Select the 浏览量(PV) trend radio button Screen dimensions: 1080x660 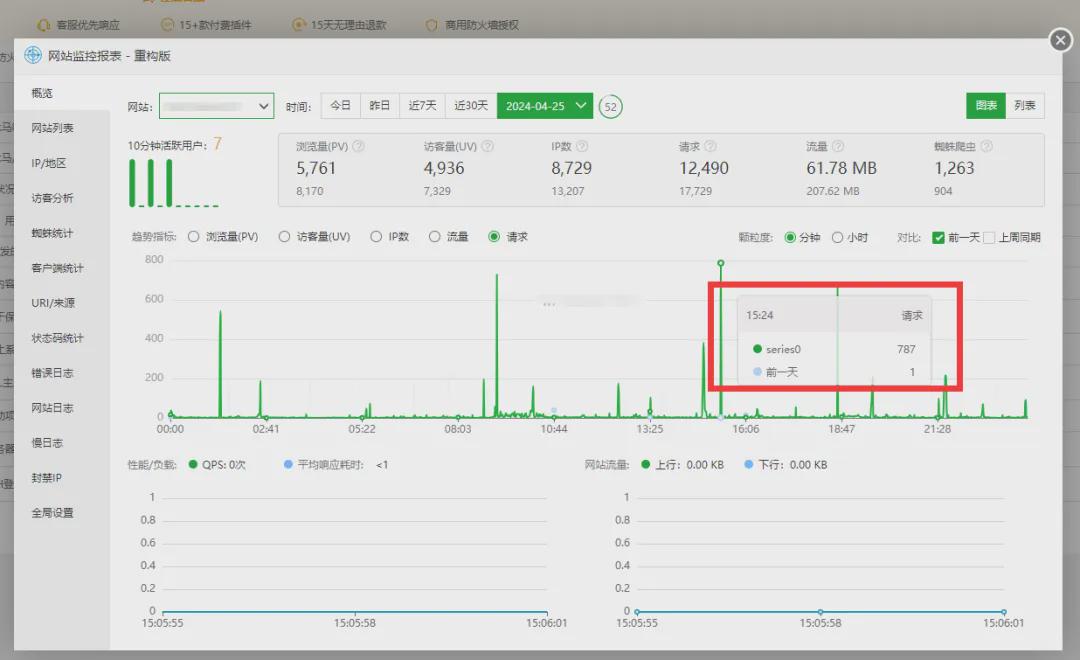point(194,236)
